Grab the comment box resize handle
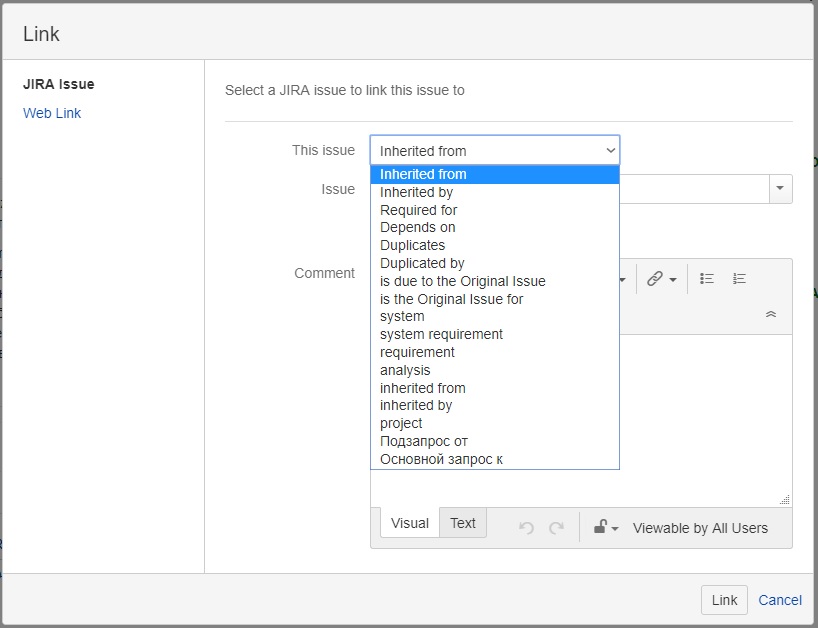The height and width of the screenshot is (628, 818). click(785, 500)
